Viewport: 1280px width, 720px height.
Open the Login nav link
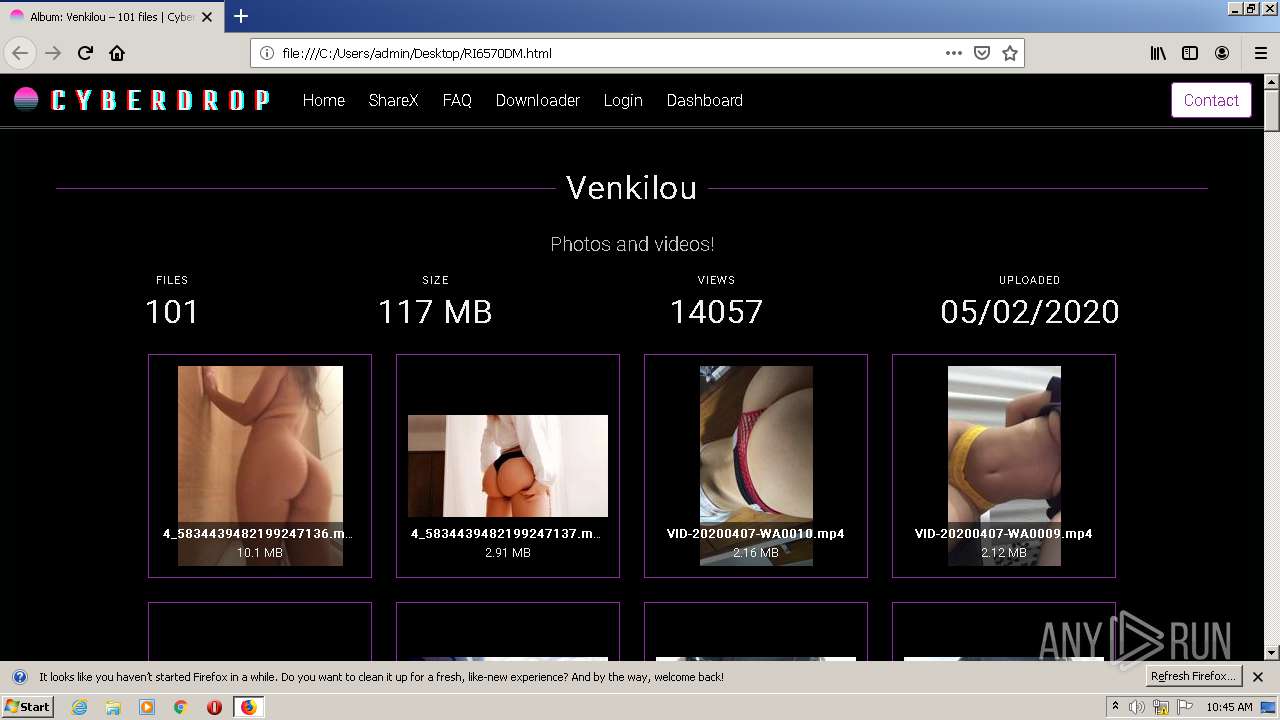click(x=623, y=100)
